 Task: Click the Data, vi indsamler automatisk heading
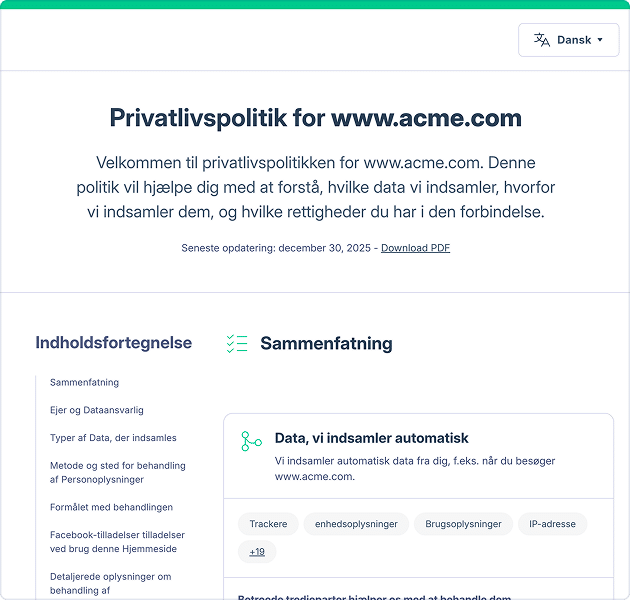click(371, 438)
